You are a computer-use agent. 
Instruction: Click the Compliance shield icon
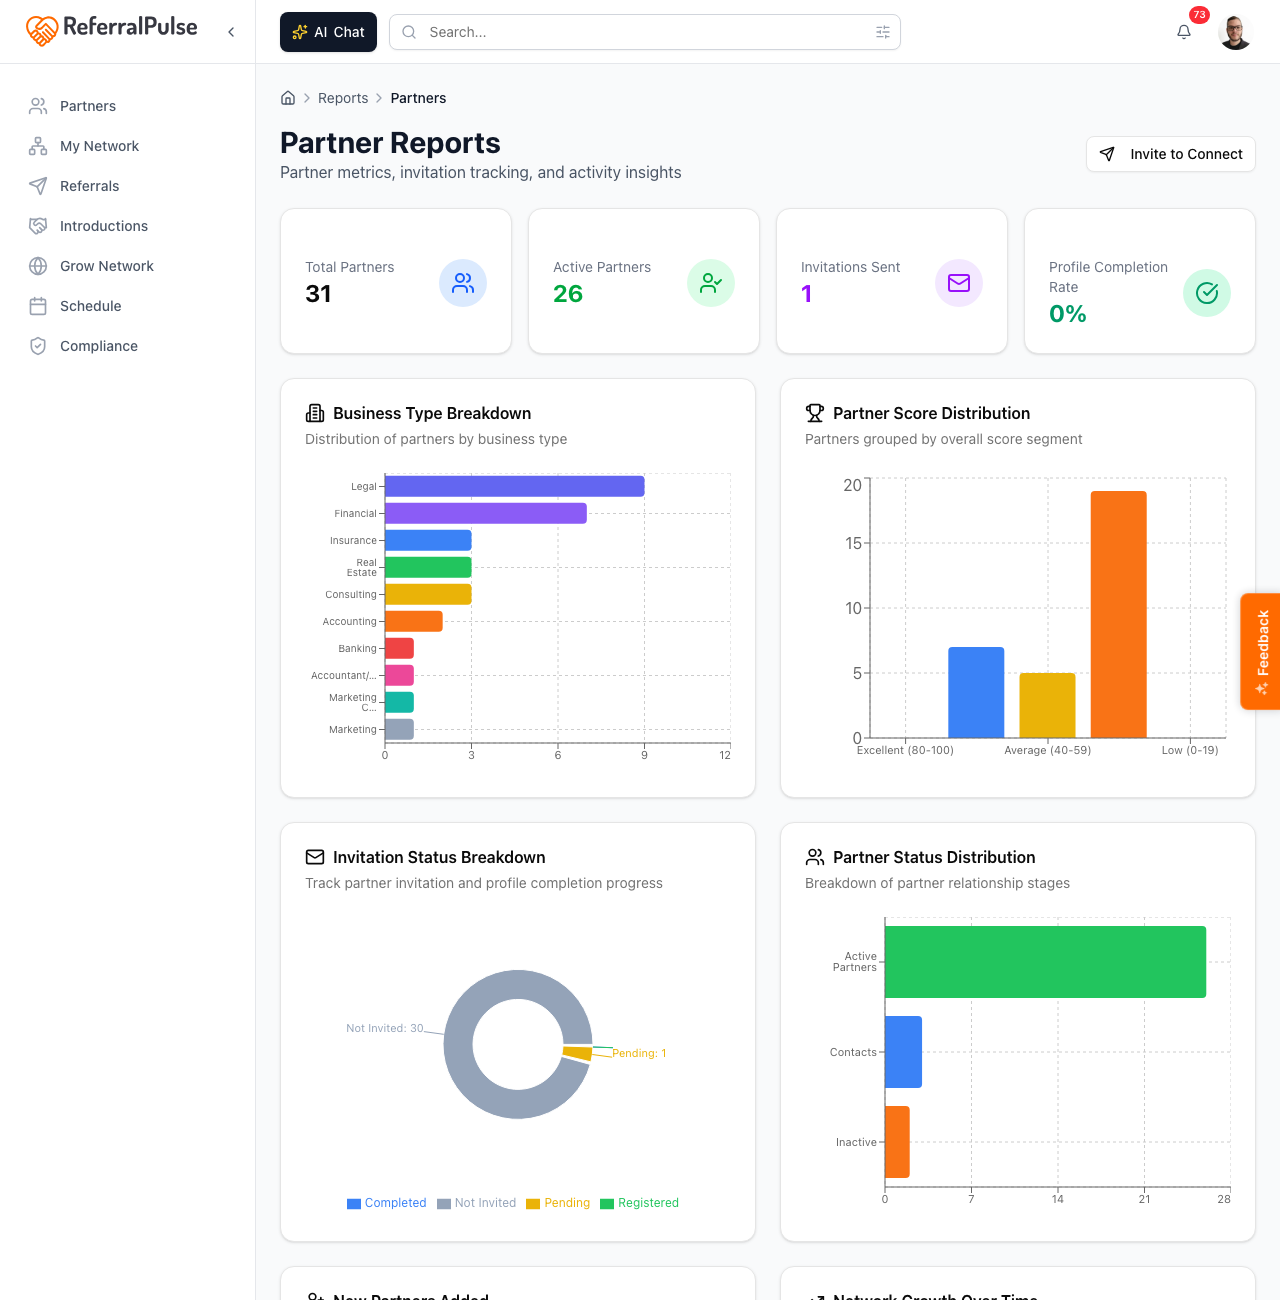38,346
